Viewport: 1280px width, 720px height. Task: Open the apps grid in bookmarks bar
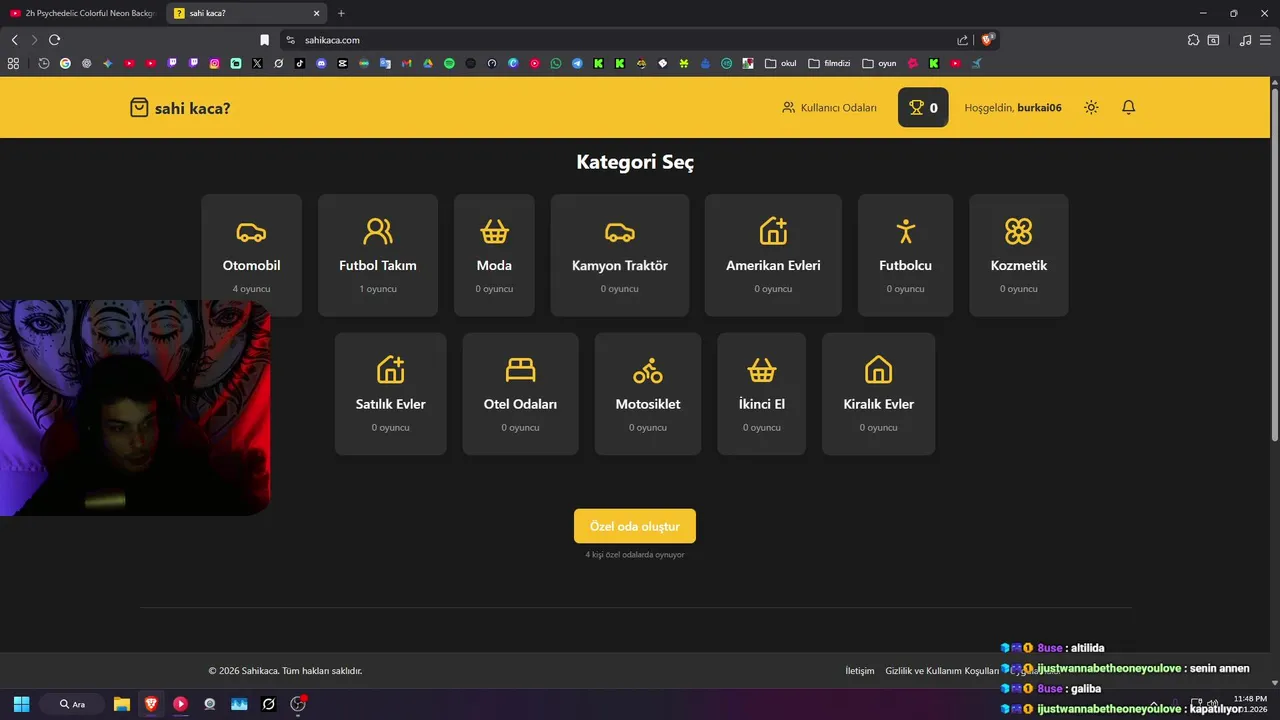point(13,63)
